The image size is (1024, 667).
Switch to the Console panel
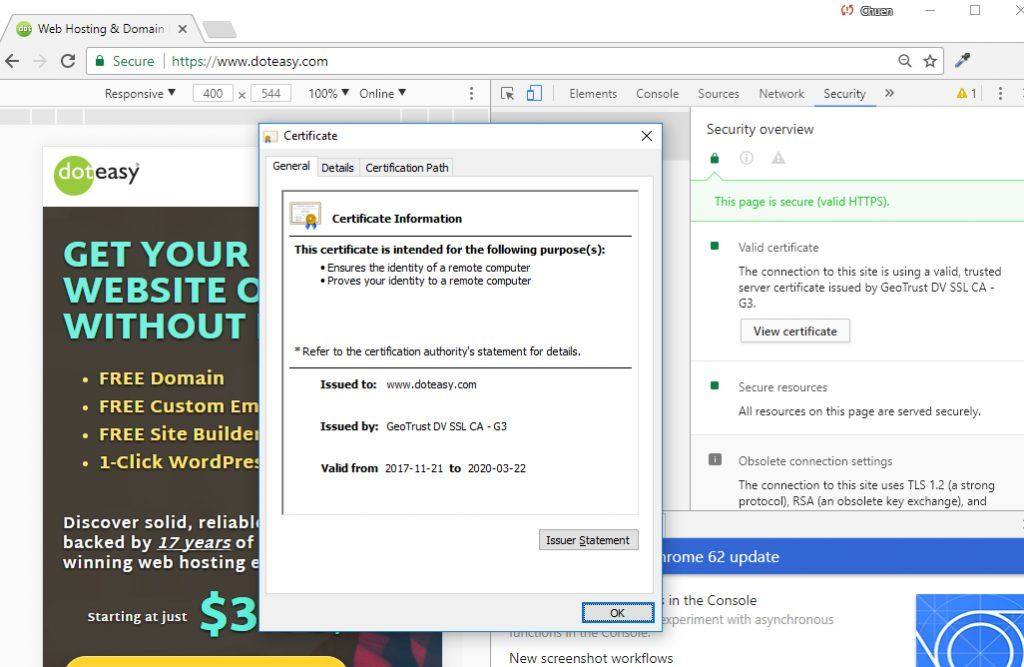tap(657, 93)
